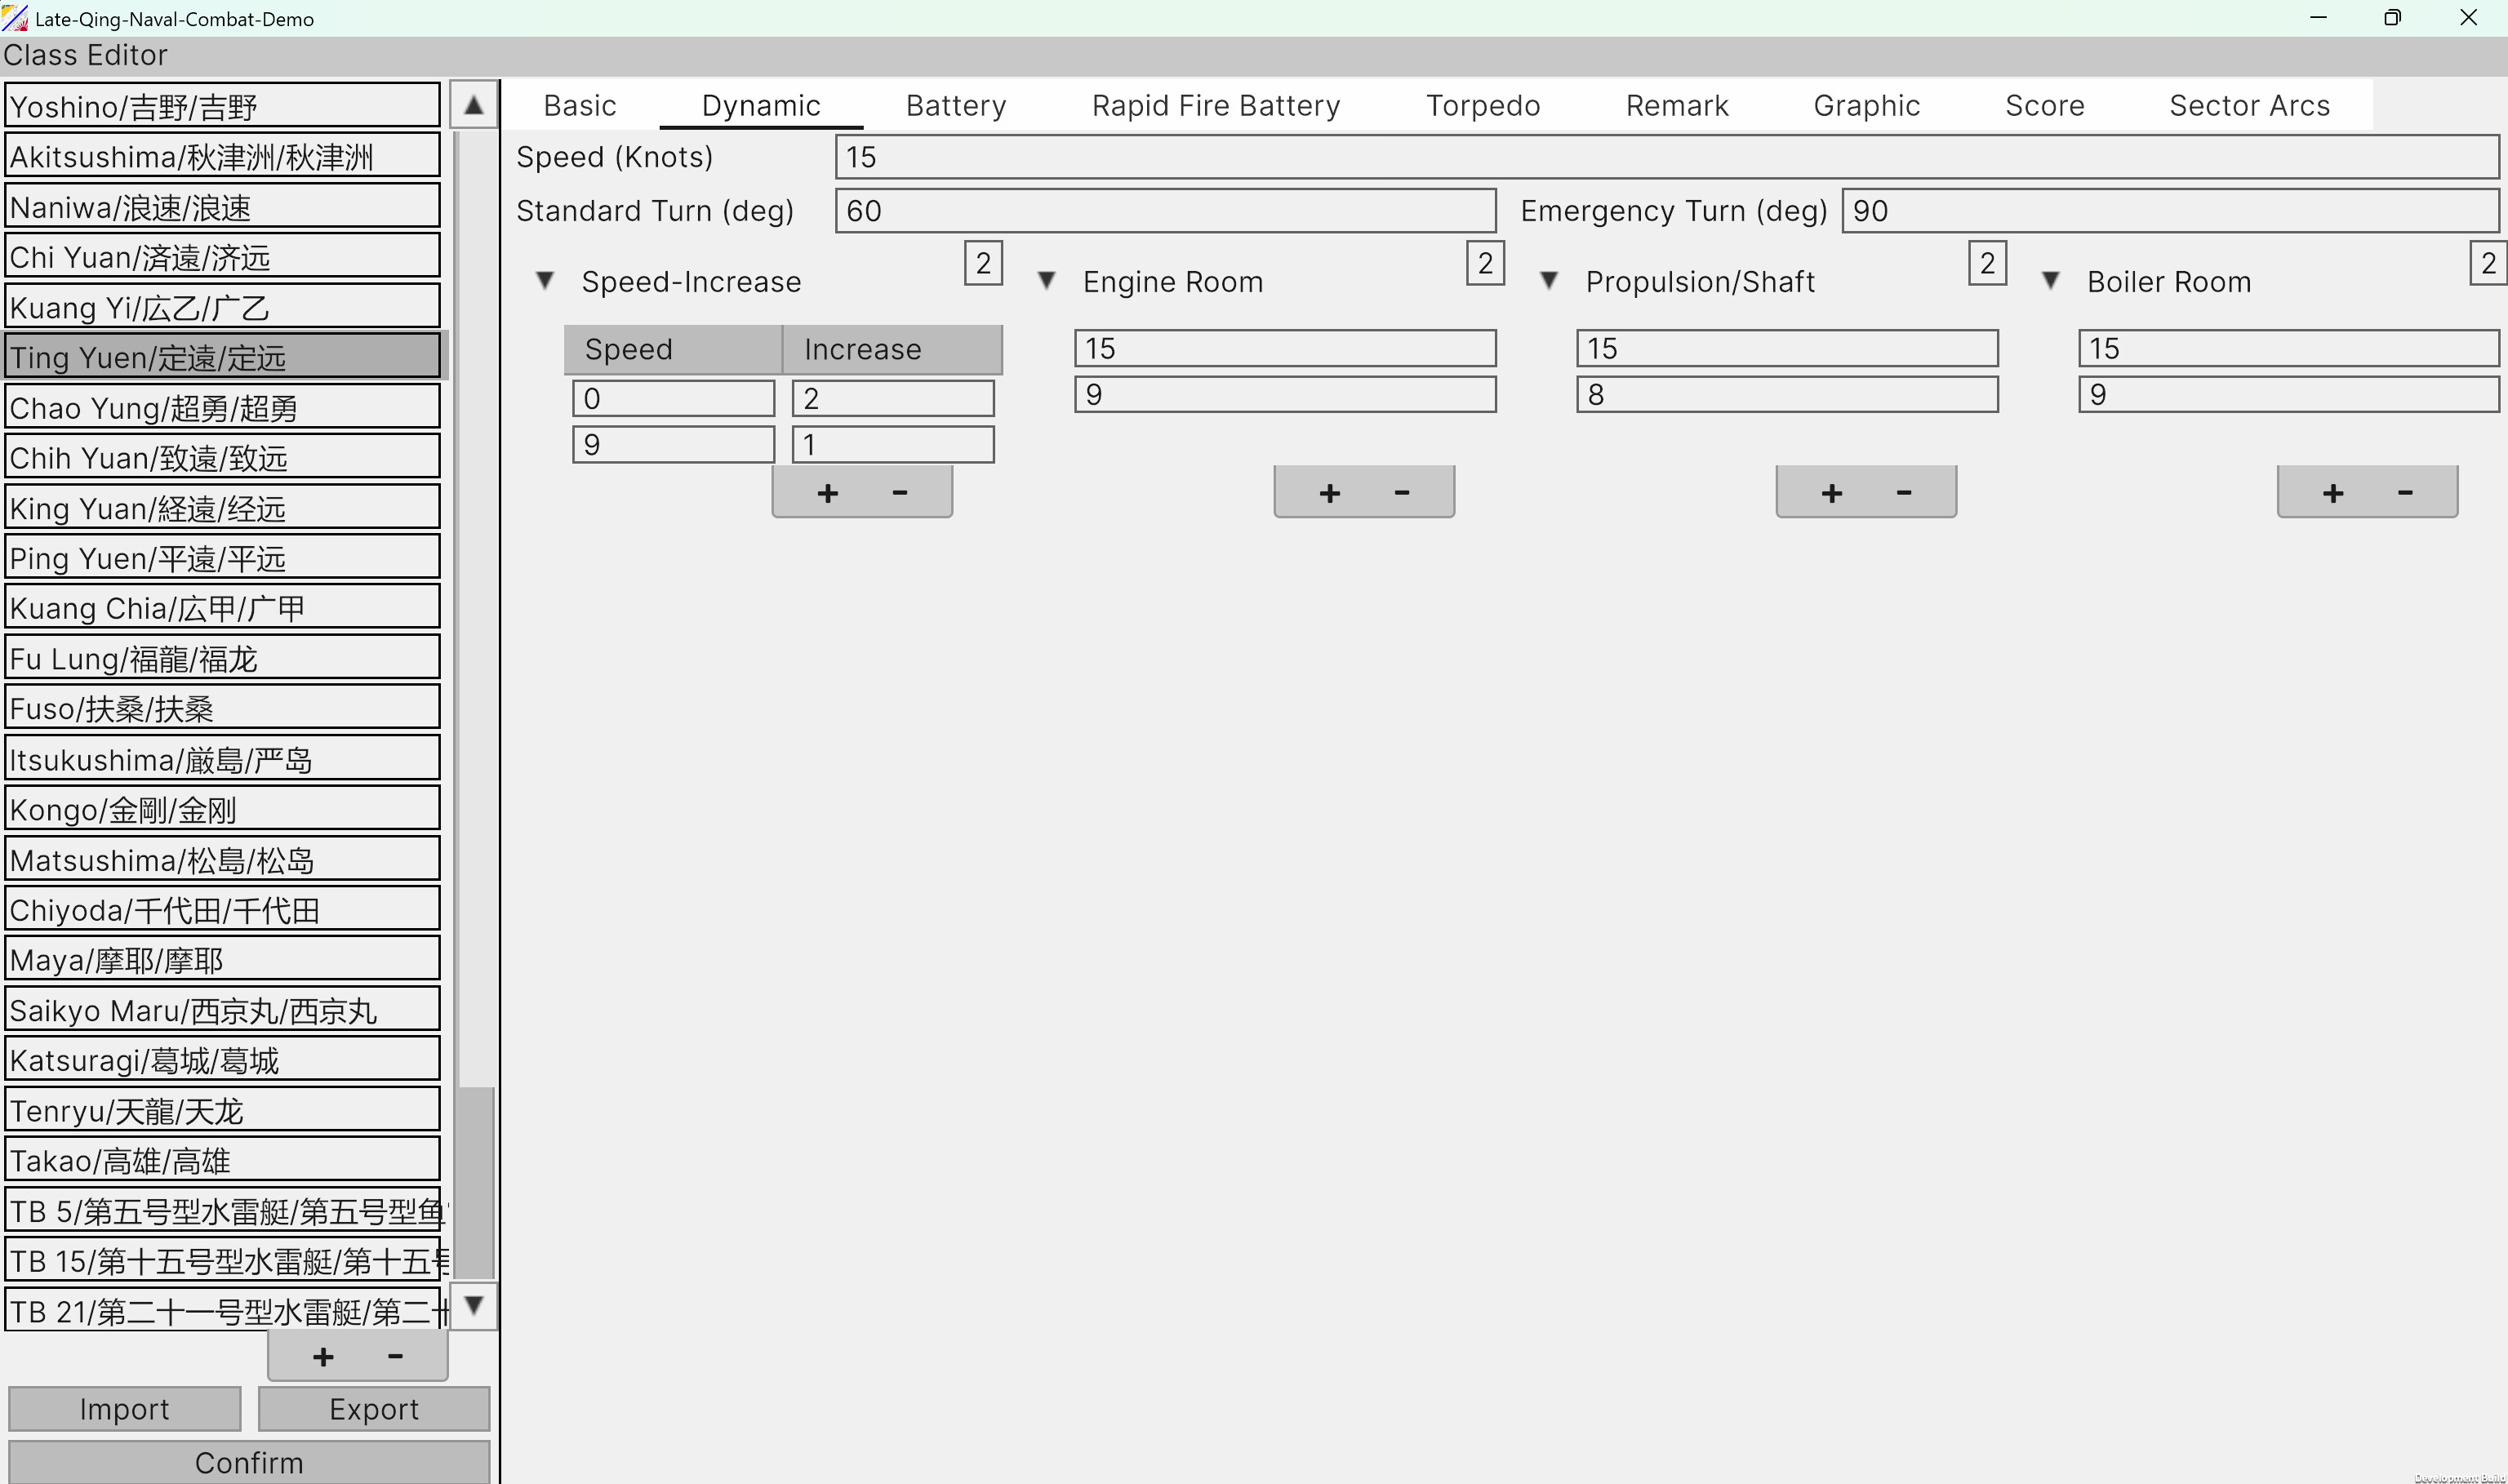Click the Import button
Screen dimensions: 2508x1484
124,1408
